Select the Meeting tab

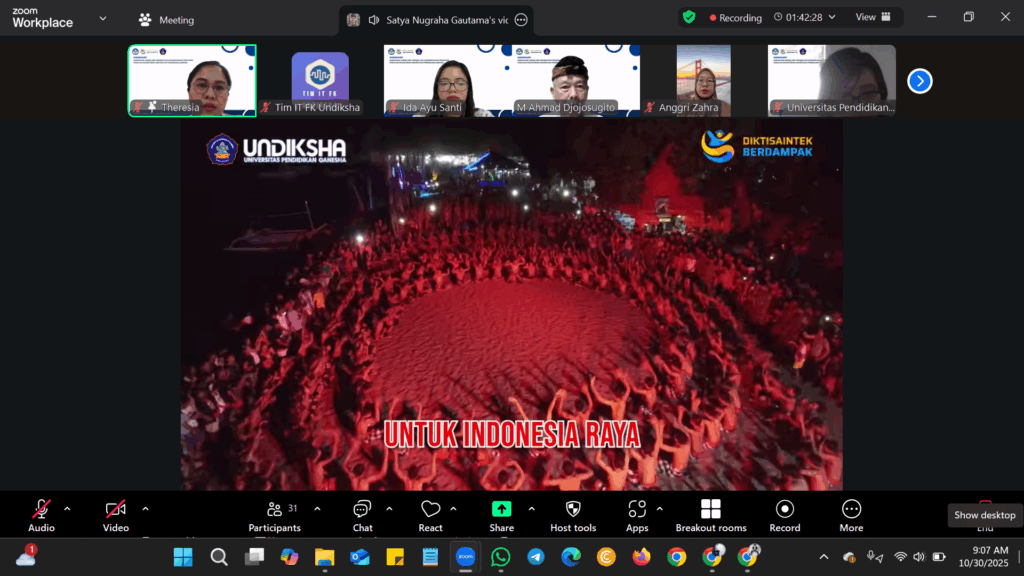click(x=166, y=20)
